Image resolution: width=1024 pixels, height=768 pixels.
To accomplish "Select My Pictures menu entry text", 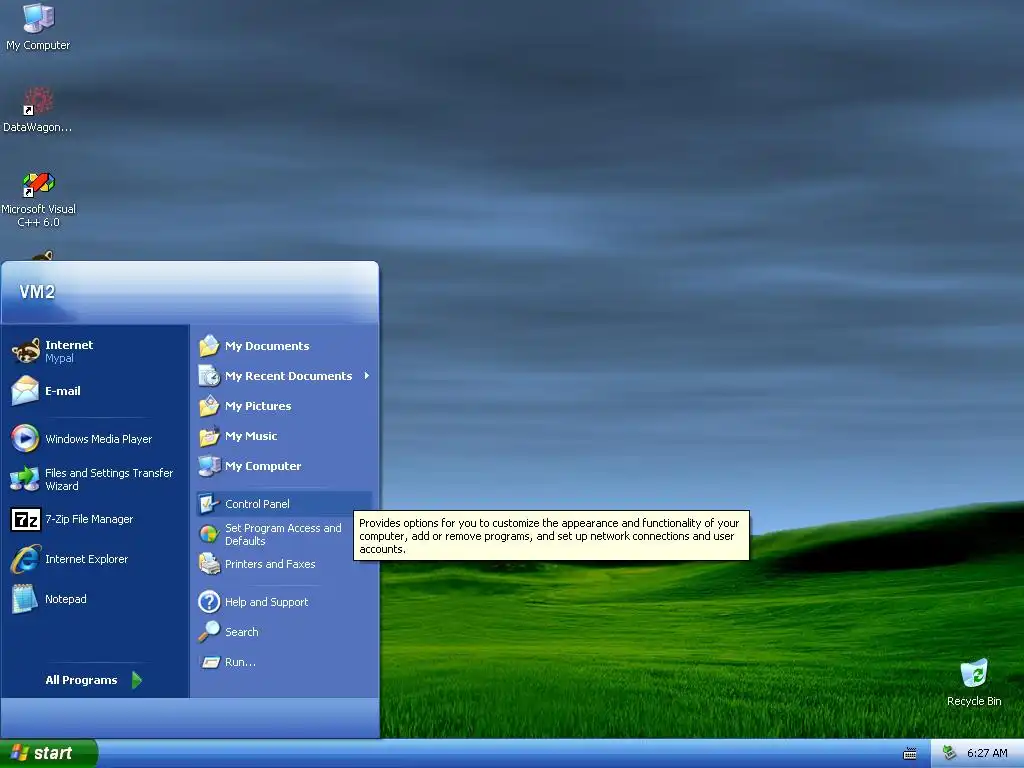I will click(x=258, y=406).
